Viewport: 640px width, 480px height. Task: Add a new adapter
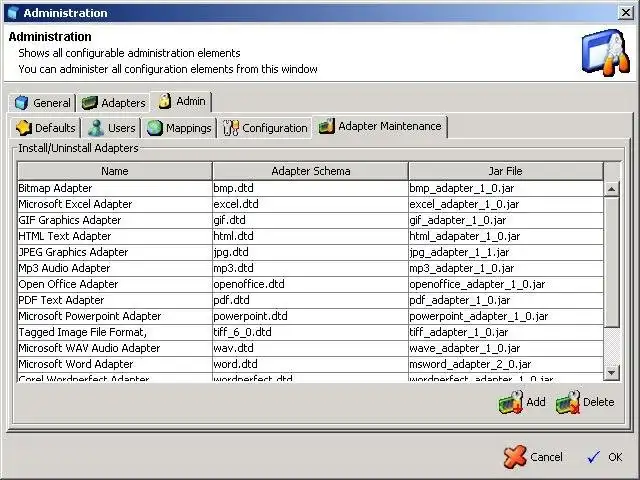[522, 402]
